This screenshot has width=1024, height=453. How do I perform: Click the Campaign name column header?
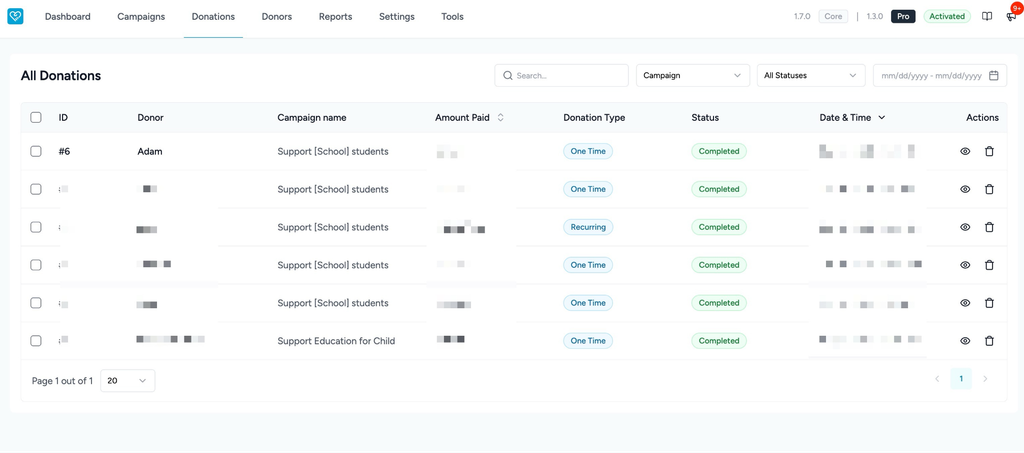(x=312, y=117)
